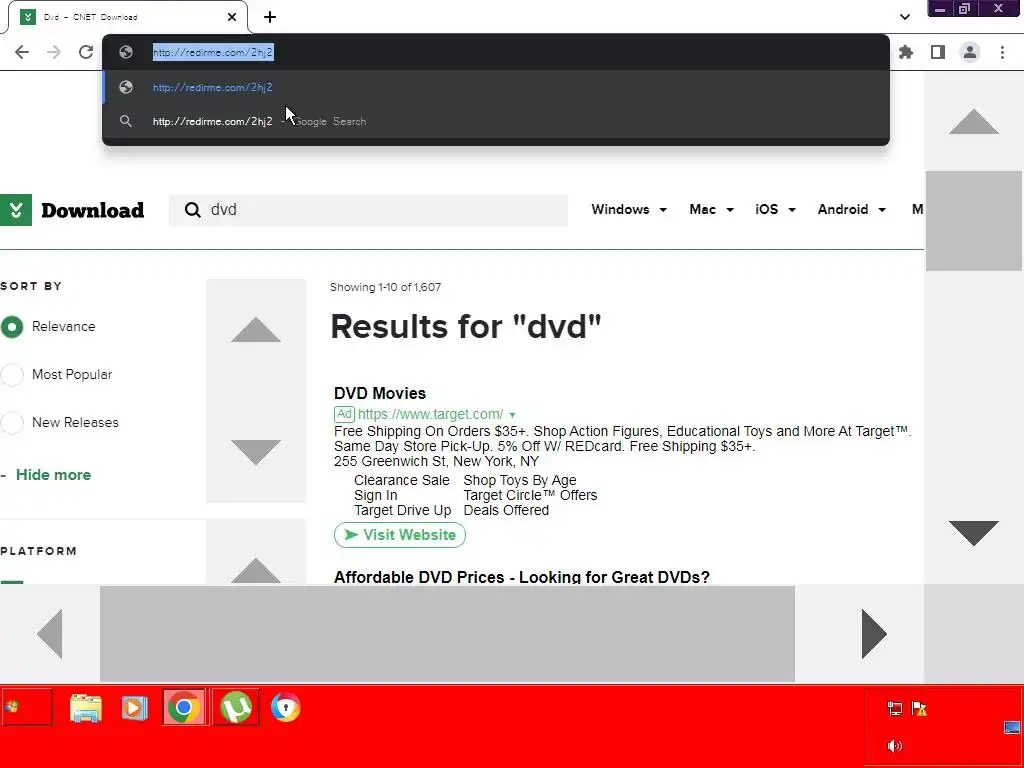Reload the current page
The image size is (1024, 768).
pos(86,52)
